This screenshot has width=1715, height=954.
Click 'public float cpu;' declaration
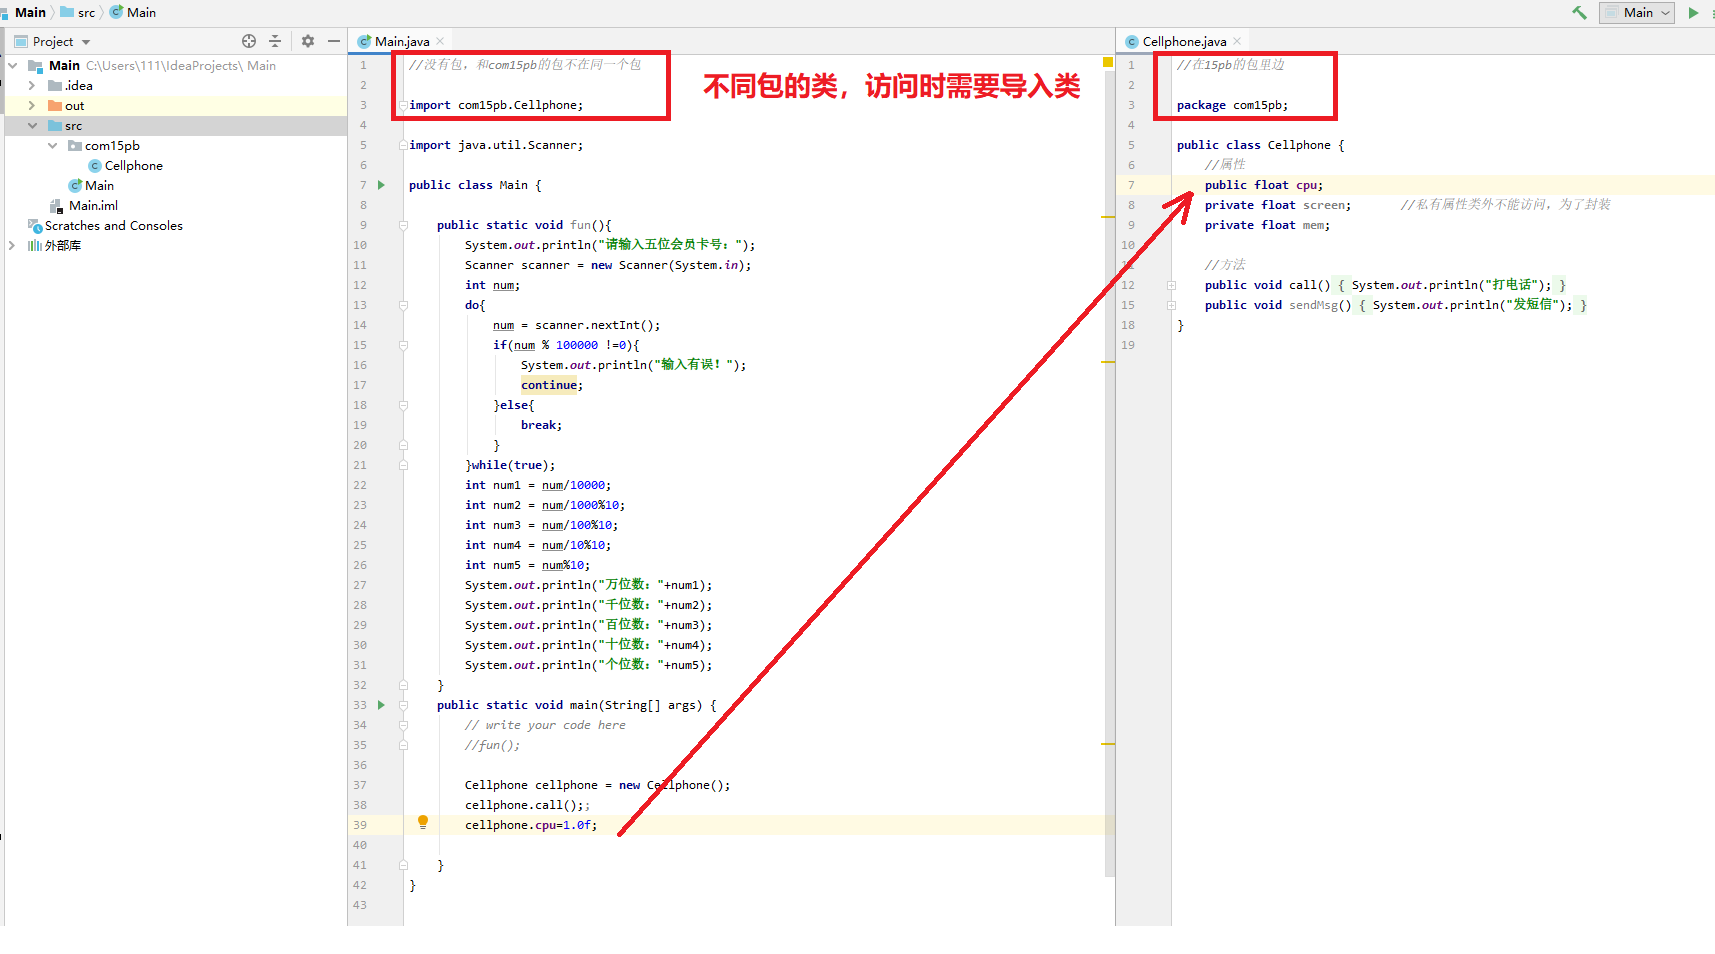coord(1264,185)
